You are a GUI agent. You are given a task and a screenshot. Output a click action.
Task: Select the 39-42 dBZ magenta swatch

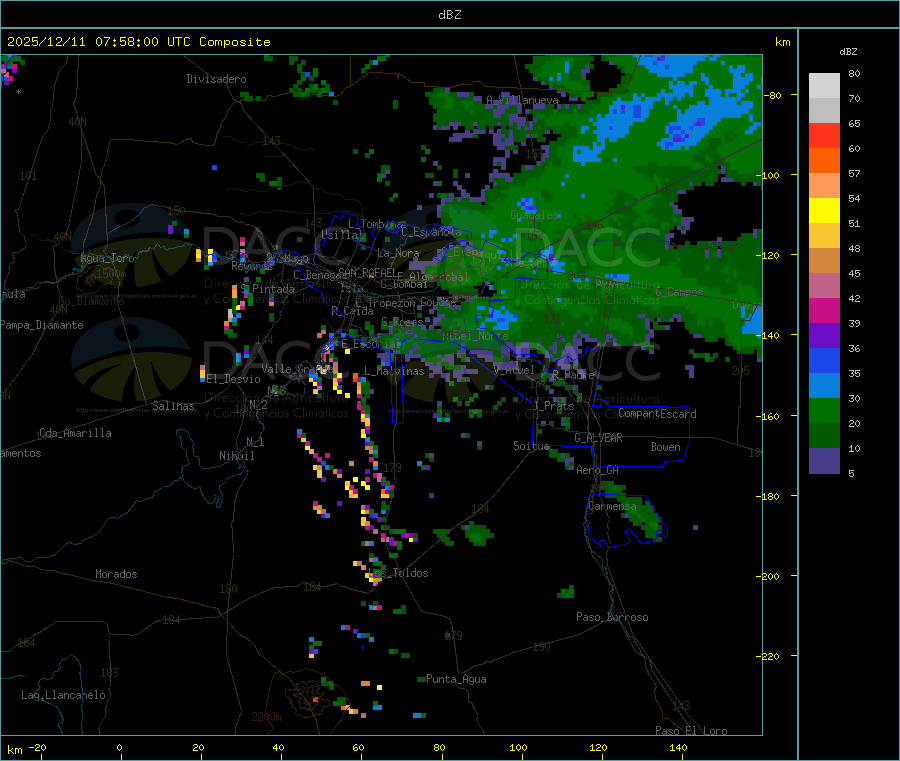pos(824,310)
